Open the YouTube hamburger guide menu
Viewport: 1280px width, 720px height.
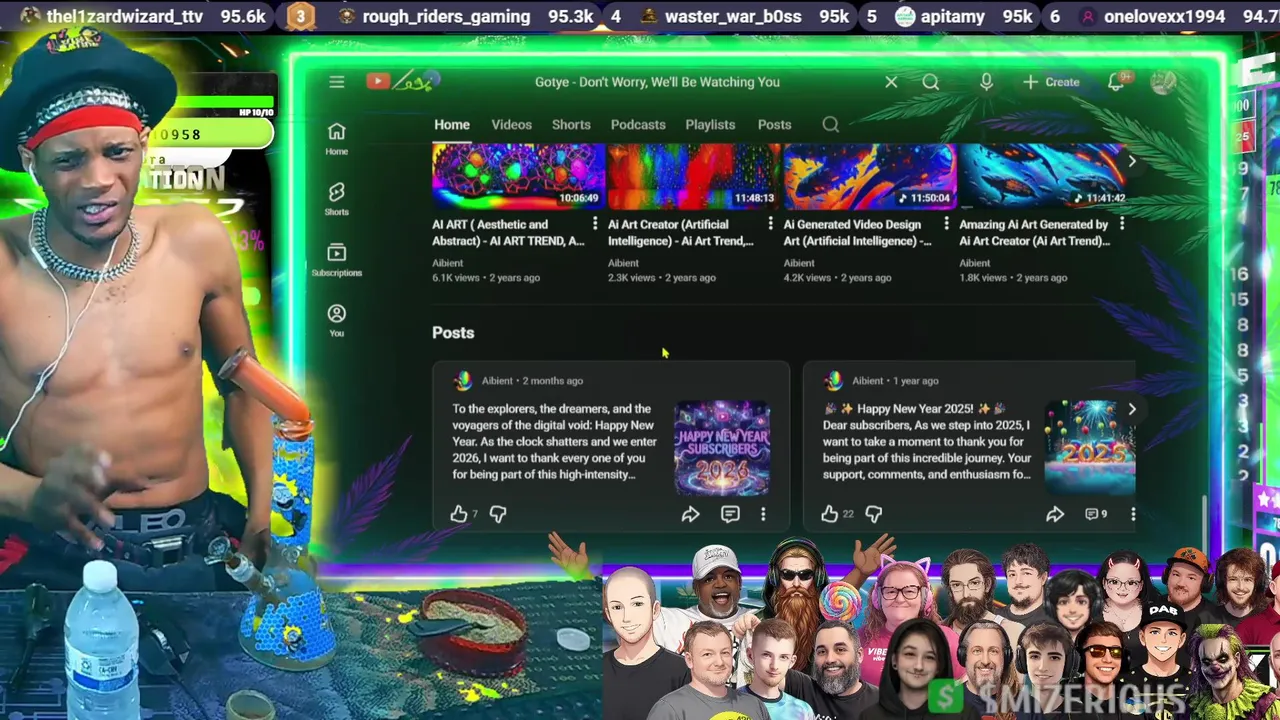[336, 82]
